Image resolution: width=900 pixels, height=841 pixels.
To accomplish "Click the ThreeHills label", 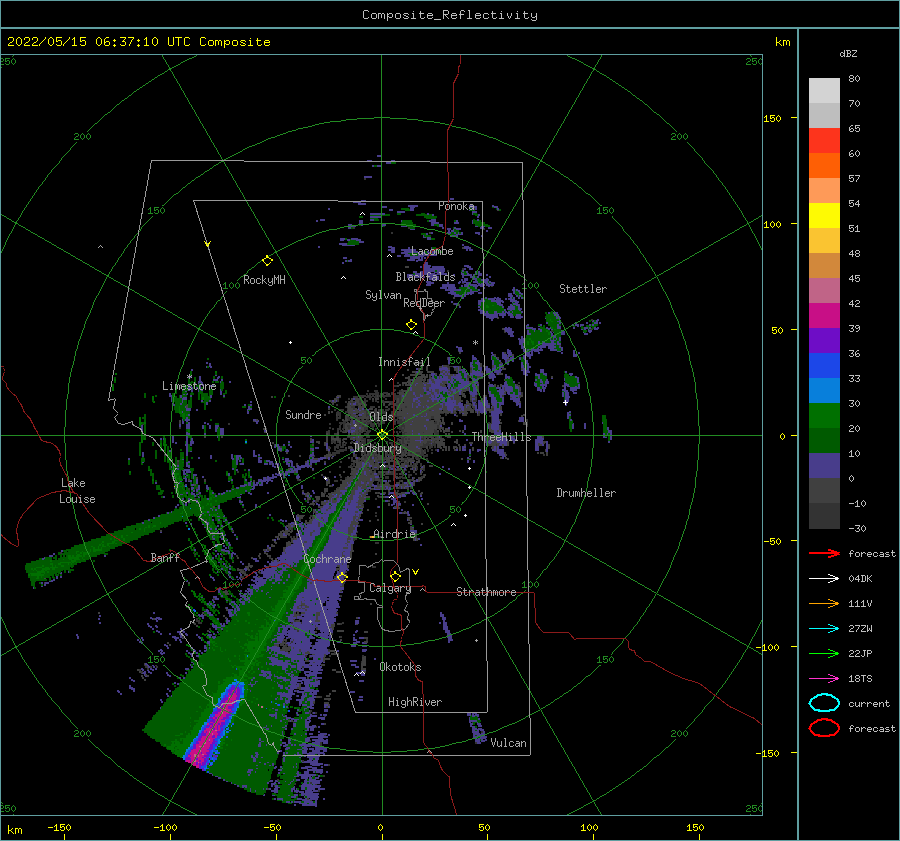I will [502, 437].
